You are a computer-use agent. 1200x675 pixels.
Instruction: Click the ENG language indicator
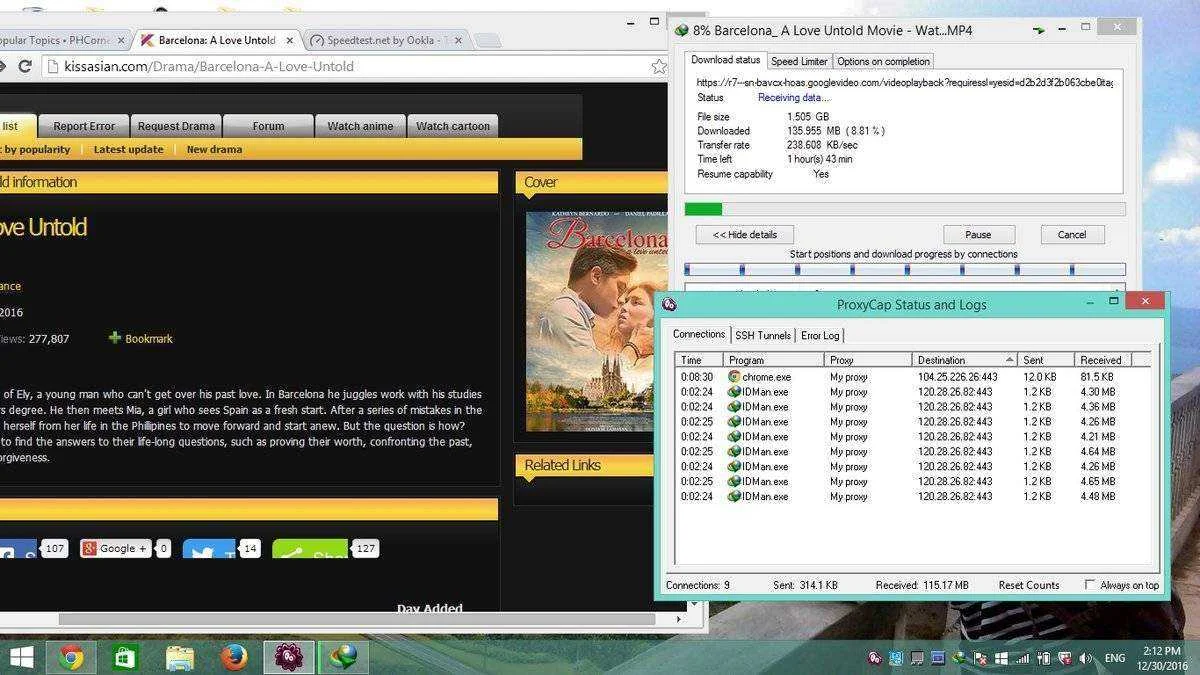point(1114,658)
